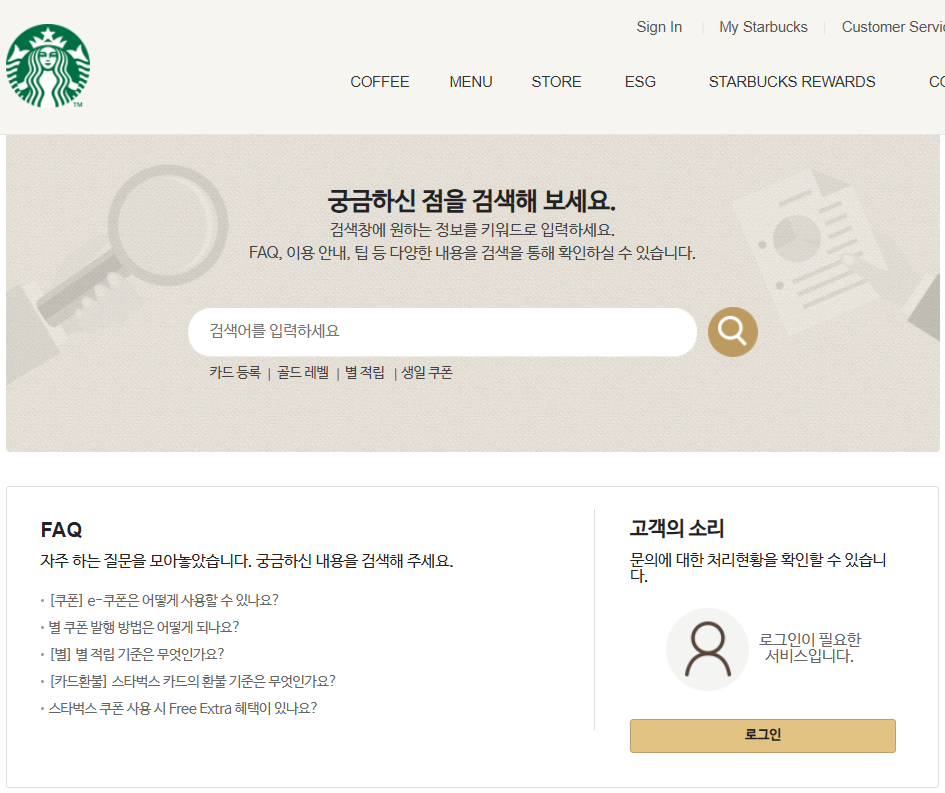Select the 카드 등록 suggested keyword
Screen dimensions: 945x793
235,373
